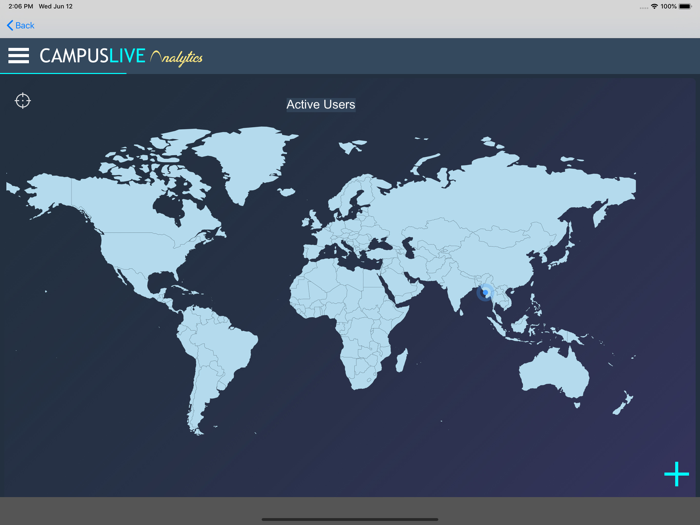The image size is (700, 525).
Task: Tap the crosshair locate icon
Action: [x=23, y=101]
